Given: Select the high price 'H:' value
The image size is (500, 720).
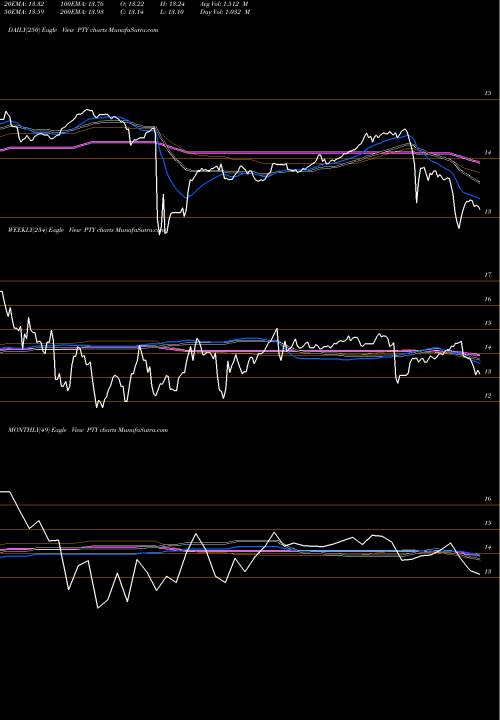Looking at the screenshot, I should coord(172,3).
